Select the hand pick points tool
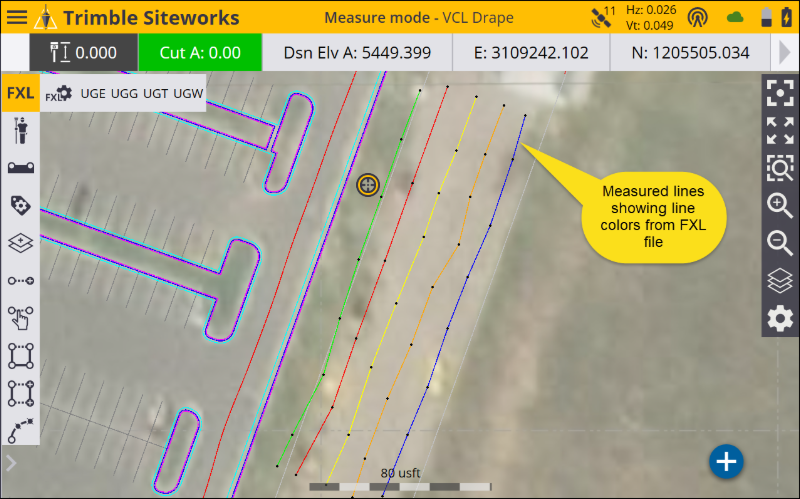 pyautogui.click(x=20, y=318)
